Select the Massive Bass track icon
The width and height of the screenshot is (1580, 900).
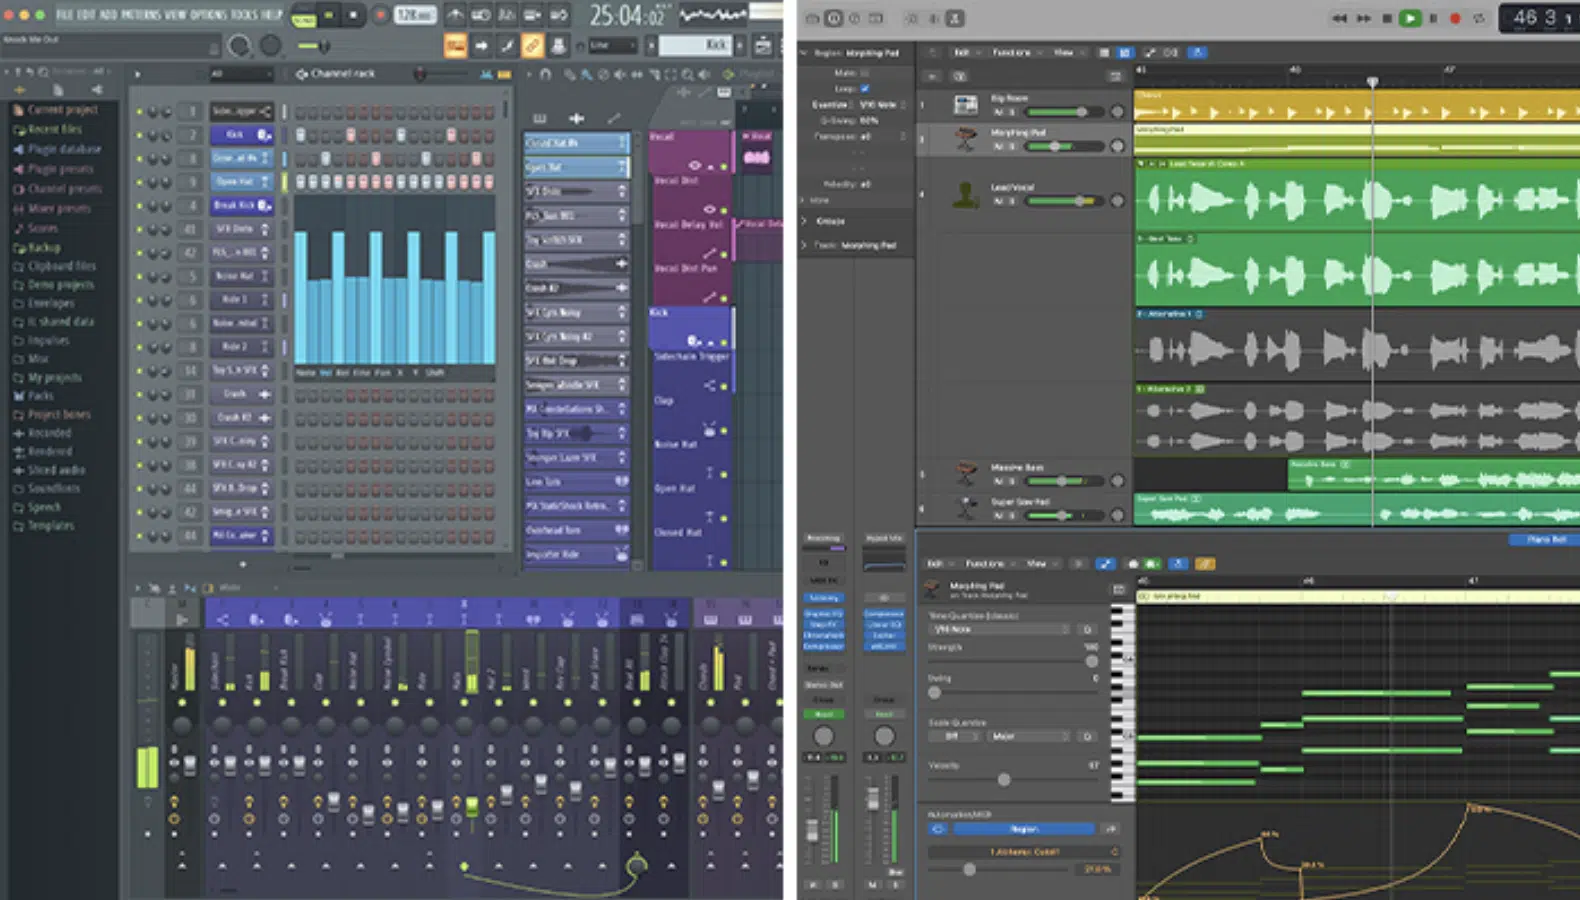[965, 473]
